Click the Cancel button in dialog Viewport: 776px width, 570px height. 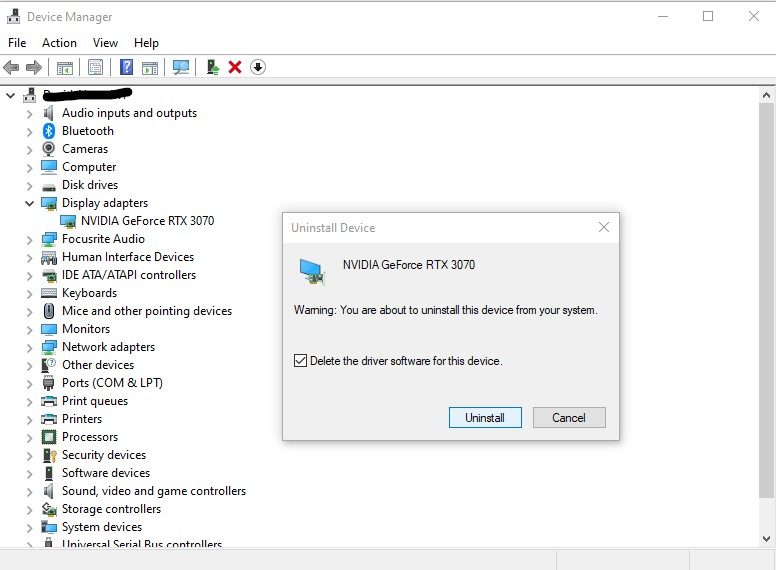(x=569, y=418)
